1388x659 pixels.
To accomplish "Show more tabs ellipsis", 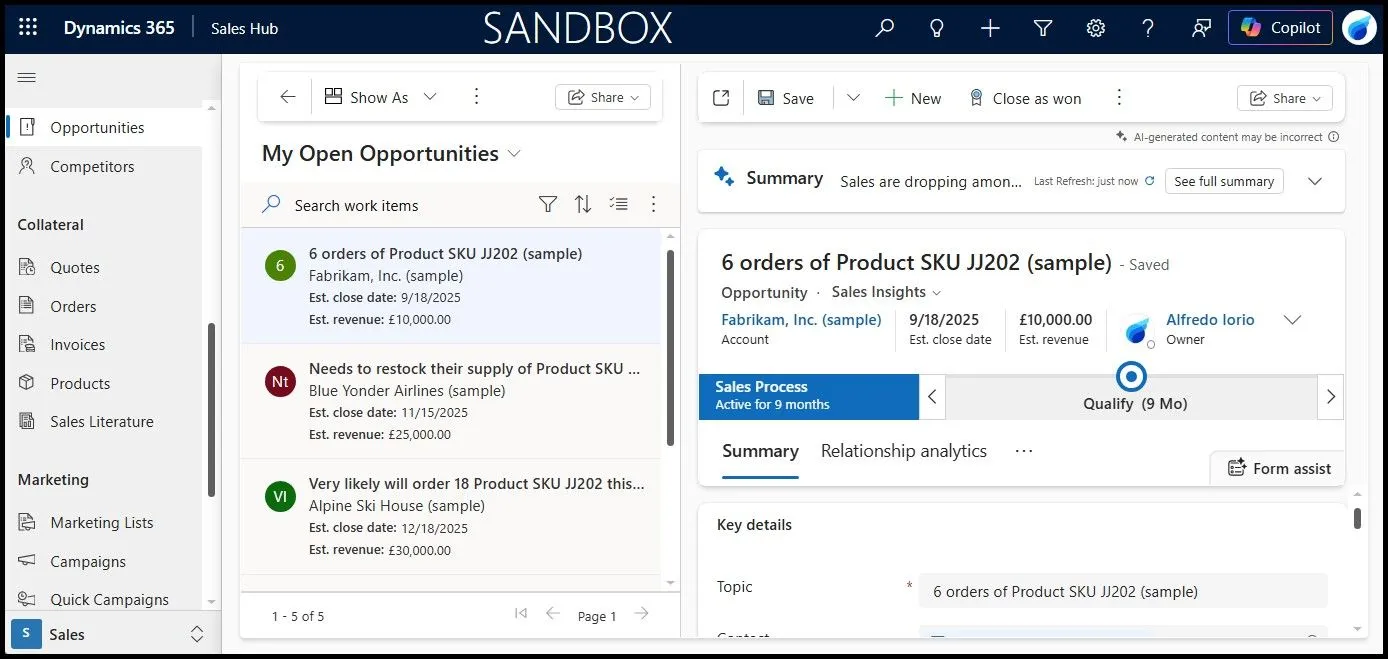I will click(x=1023, y=451).
